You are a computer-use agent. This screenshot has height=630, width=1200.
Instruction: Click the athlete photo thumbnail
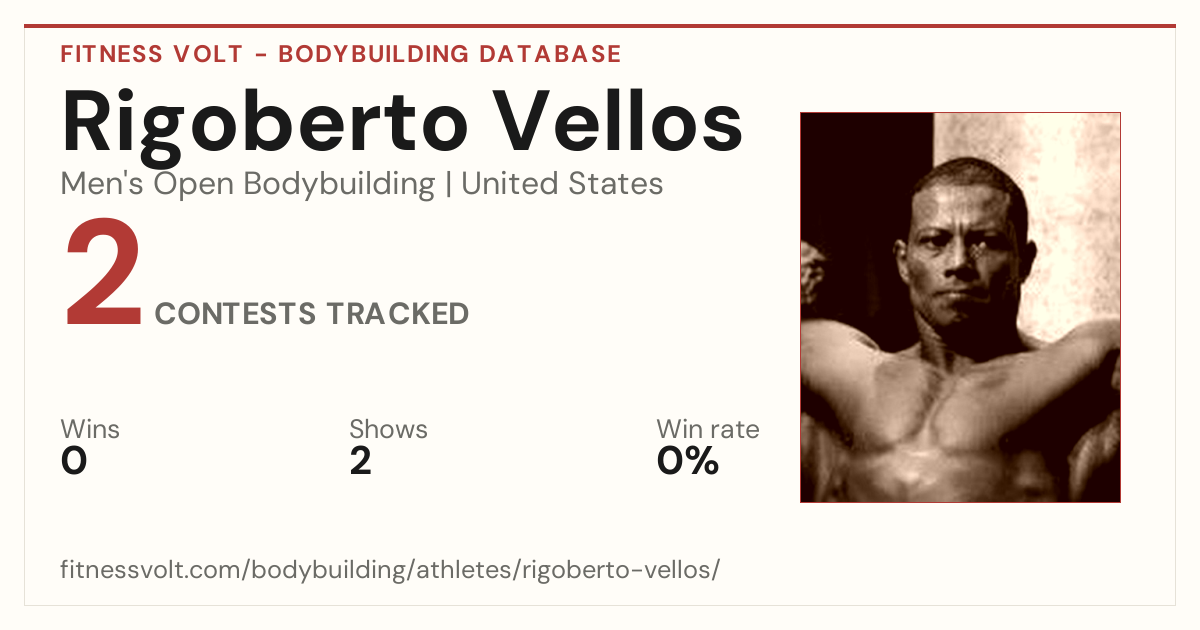pyautogui.click(x=960, y=307)
